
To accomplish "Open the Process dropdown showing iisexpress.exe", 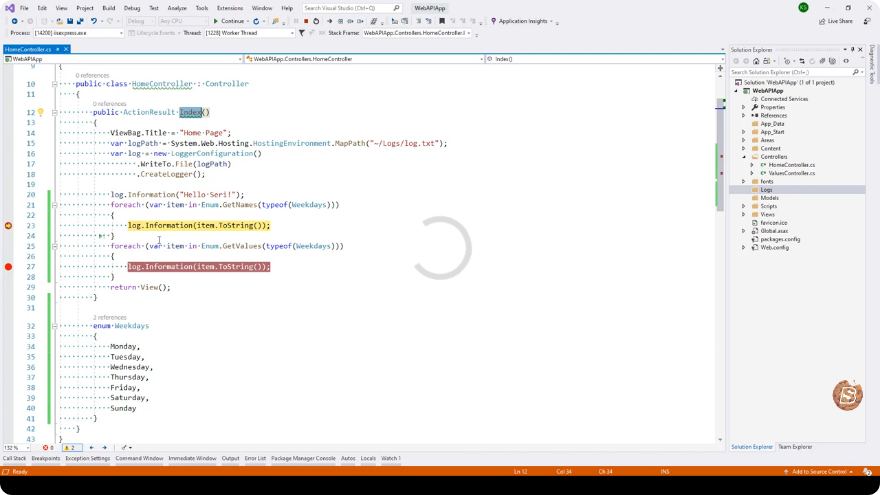I will tap(77, 33).
